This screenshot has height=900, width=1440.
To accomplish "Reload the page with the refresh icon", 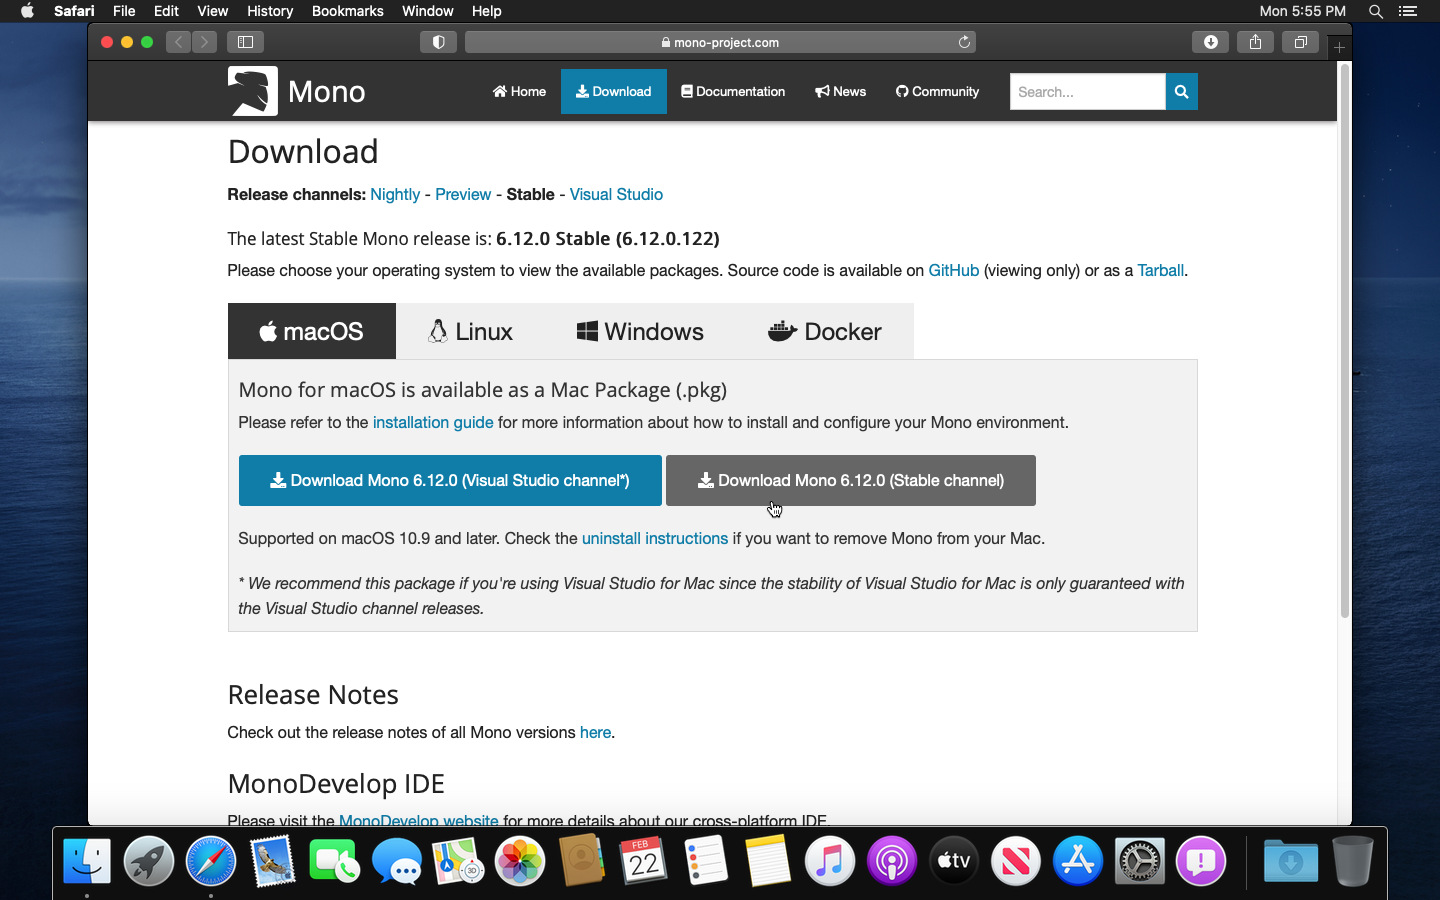I will [964, 42].
